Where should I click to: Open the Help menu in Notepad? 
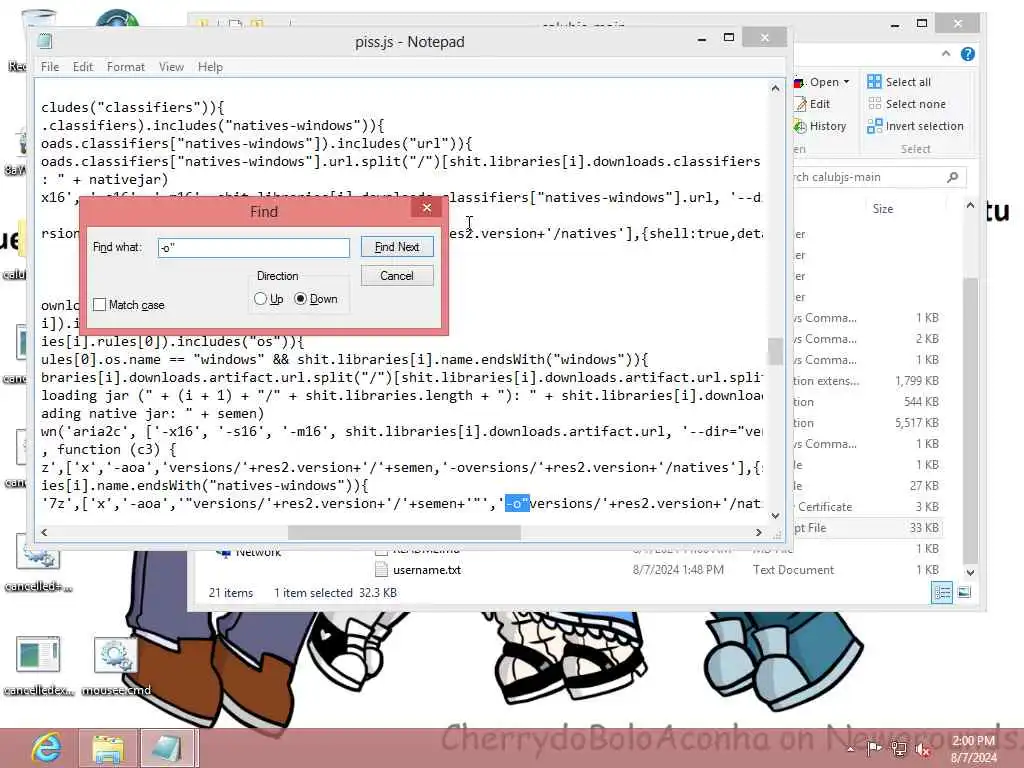tap(210, 67)
